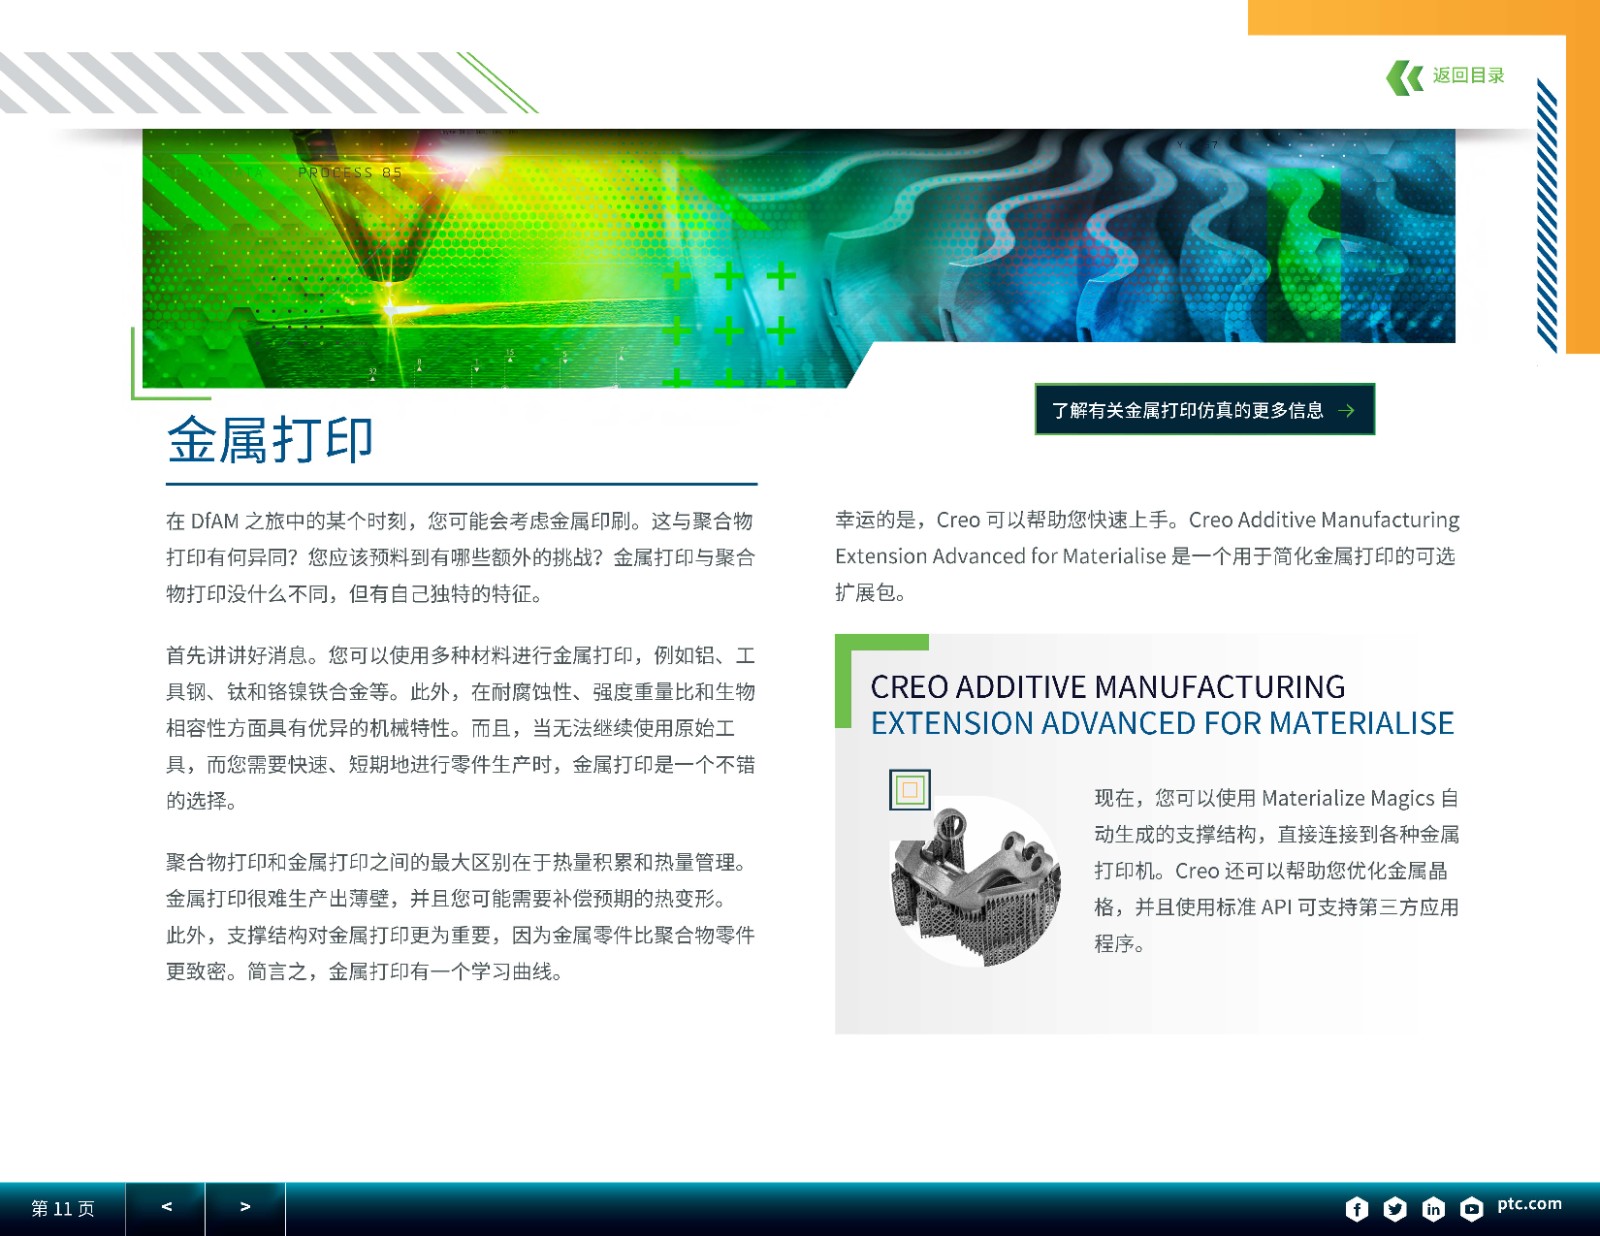Click the metal printing banner image
Screen dimensions: 1600x1236
[x=798, y=258]
